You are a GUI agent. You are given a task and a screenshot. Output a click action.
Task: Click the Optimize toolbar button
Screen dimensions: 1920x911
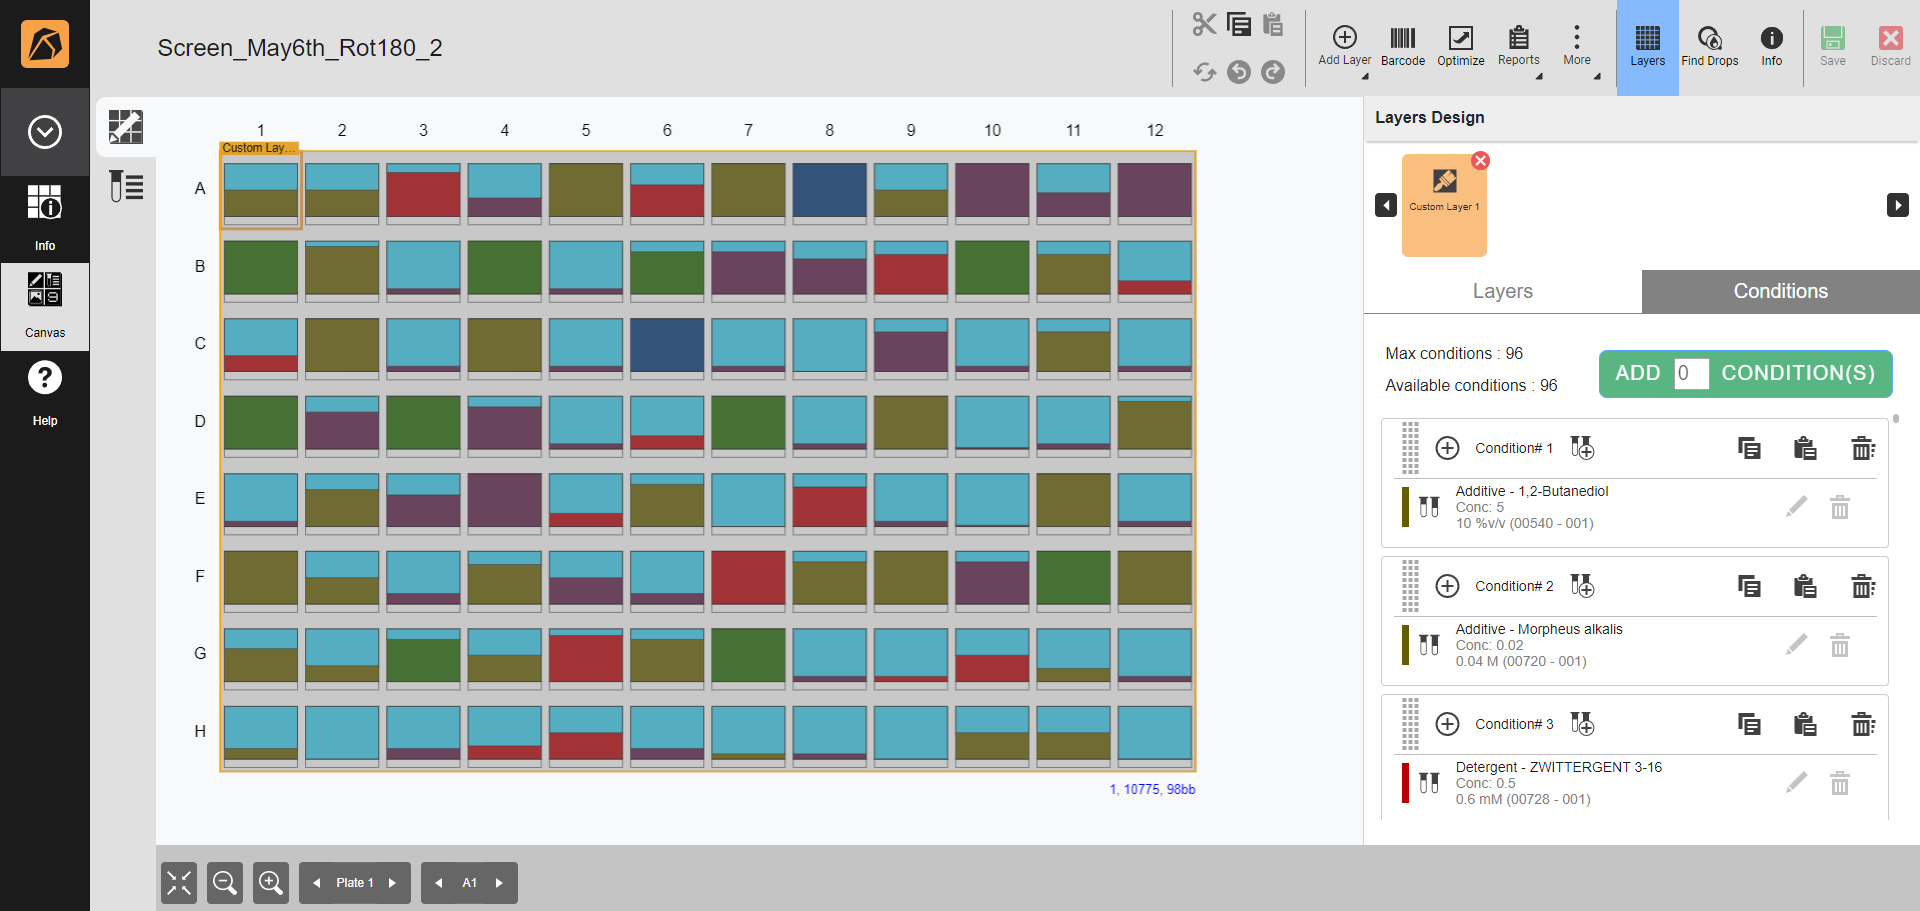coord(1461,46)
